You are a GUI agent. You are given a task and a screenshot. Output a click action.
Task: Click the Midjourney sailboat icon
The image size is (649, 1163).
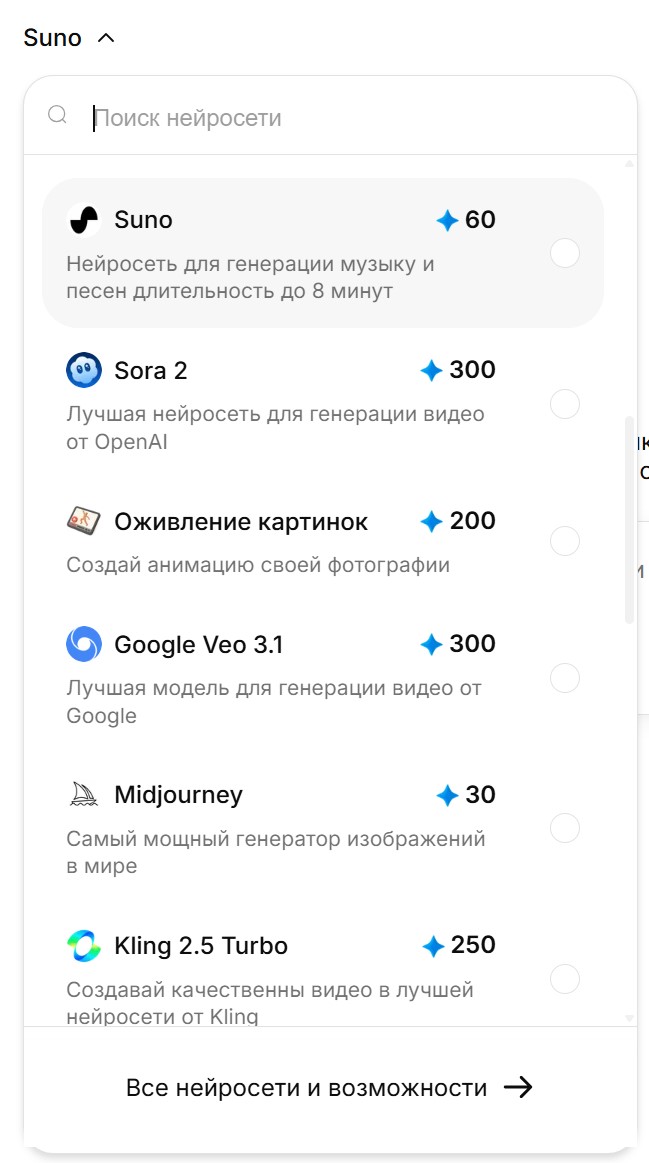pos(85,795)
